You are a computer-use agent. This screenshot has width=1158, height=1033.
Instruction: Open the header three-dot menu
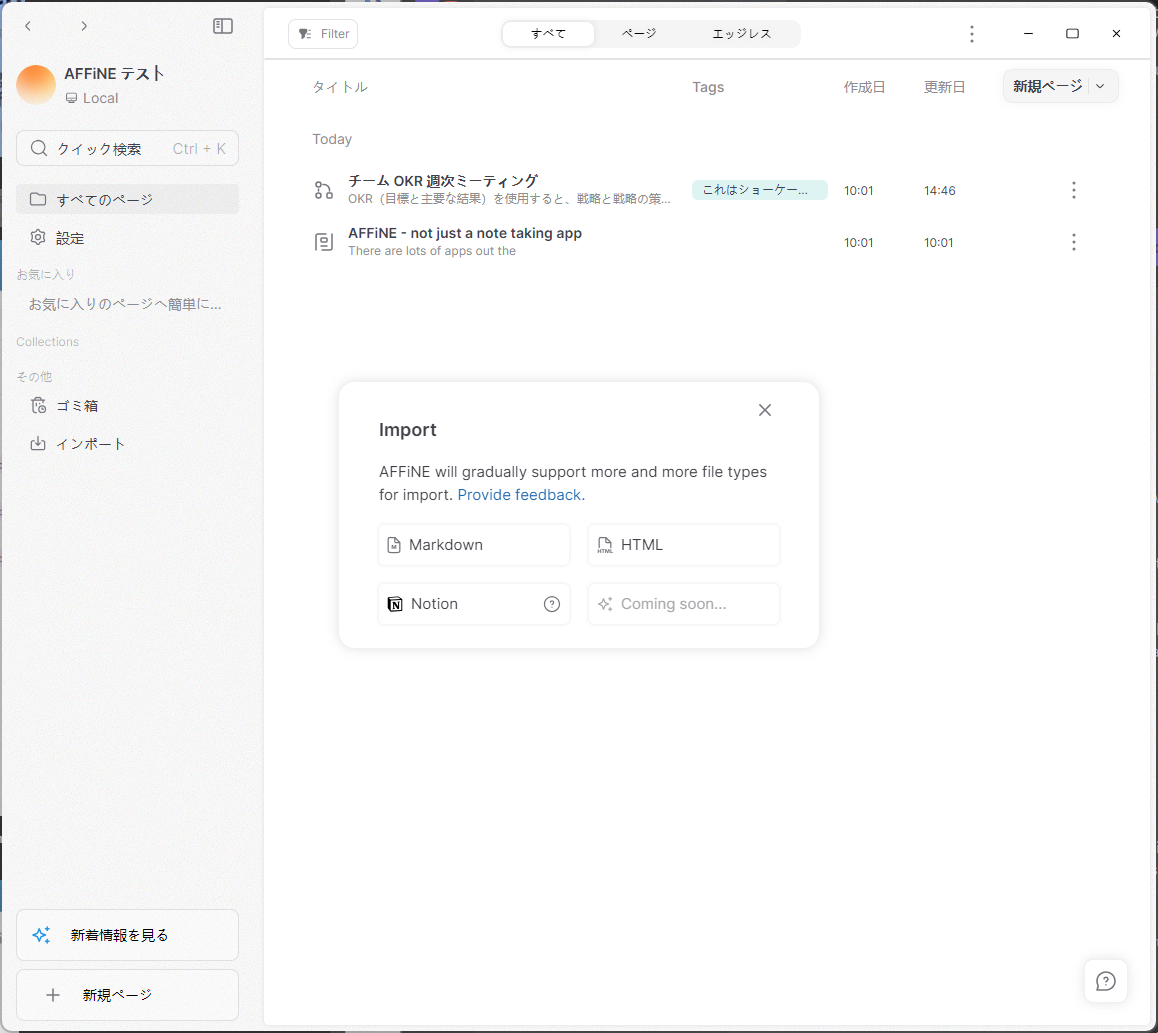pos(972,34)
